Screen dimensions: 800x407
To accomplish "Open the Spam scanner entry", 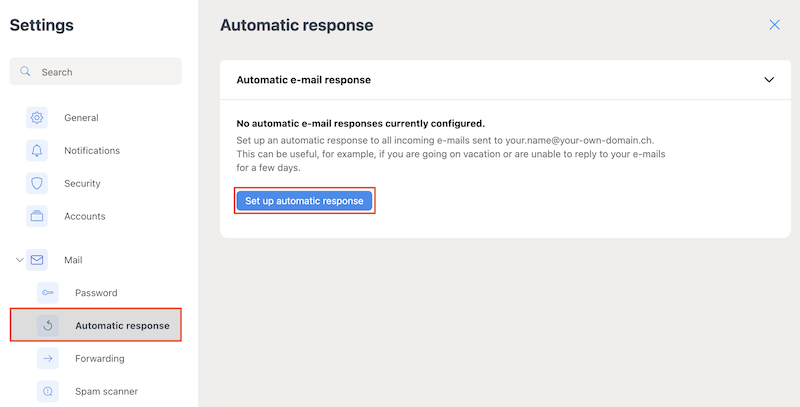I will [106, 391].
